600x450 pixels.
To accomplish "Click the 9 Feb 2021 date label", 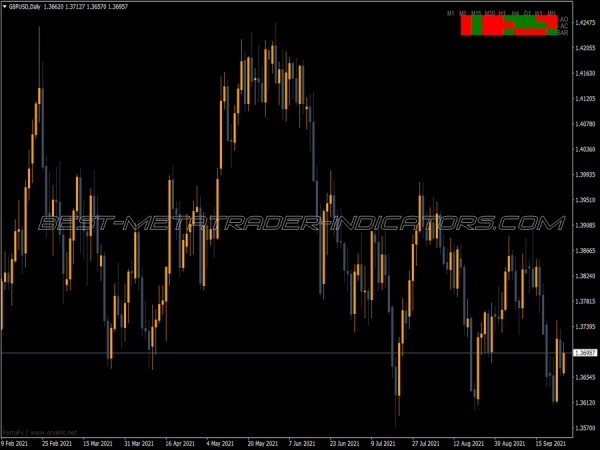I will (x=16, y=442).
